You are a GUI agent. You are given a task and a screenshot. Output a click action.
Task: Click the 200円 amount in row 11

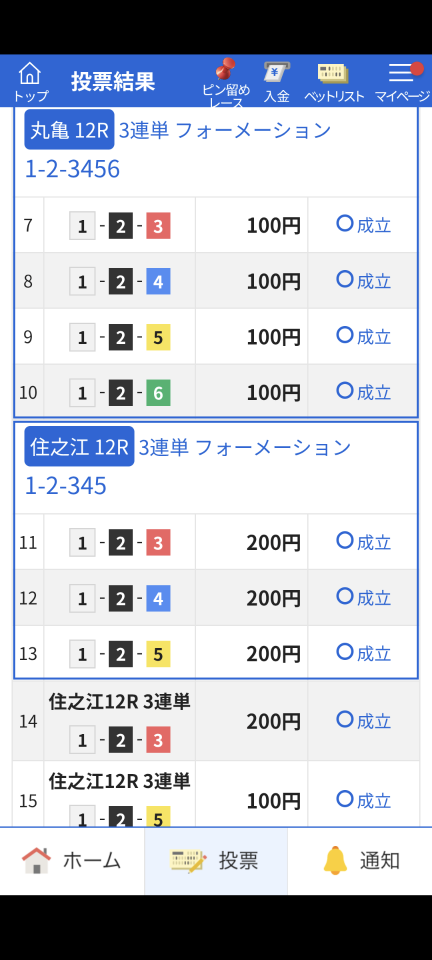tap(274, 542)
